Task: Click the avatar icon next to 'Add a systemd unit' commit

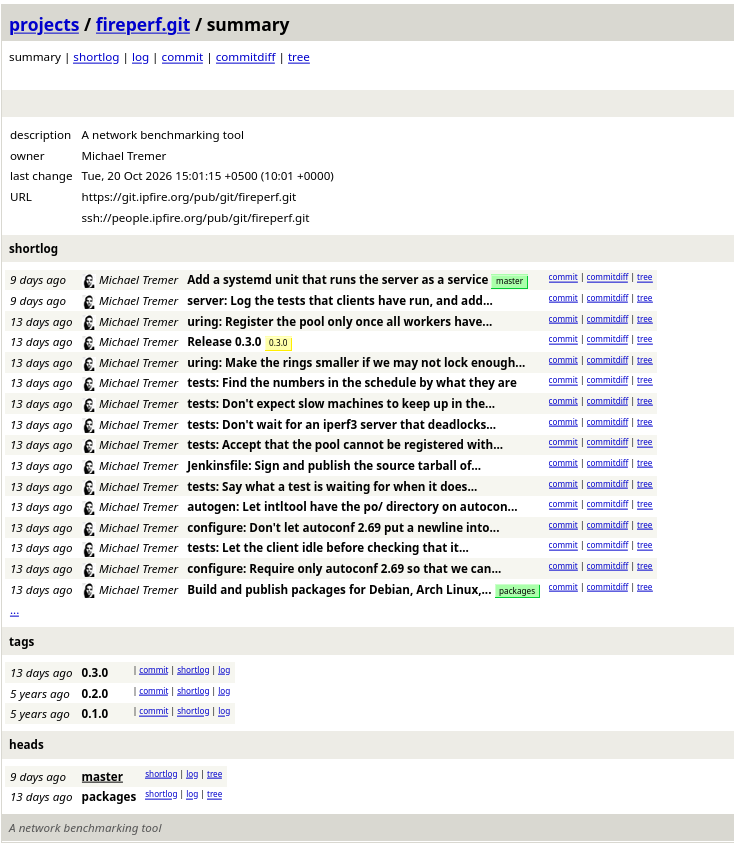Action: click(89, 281)
